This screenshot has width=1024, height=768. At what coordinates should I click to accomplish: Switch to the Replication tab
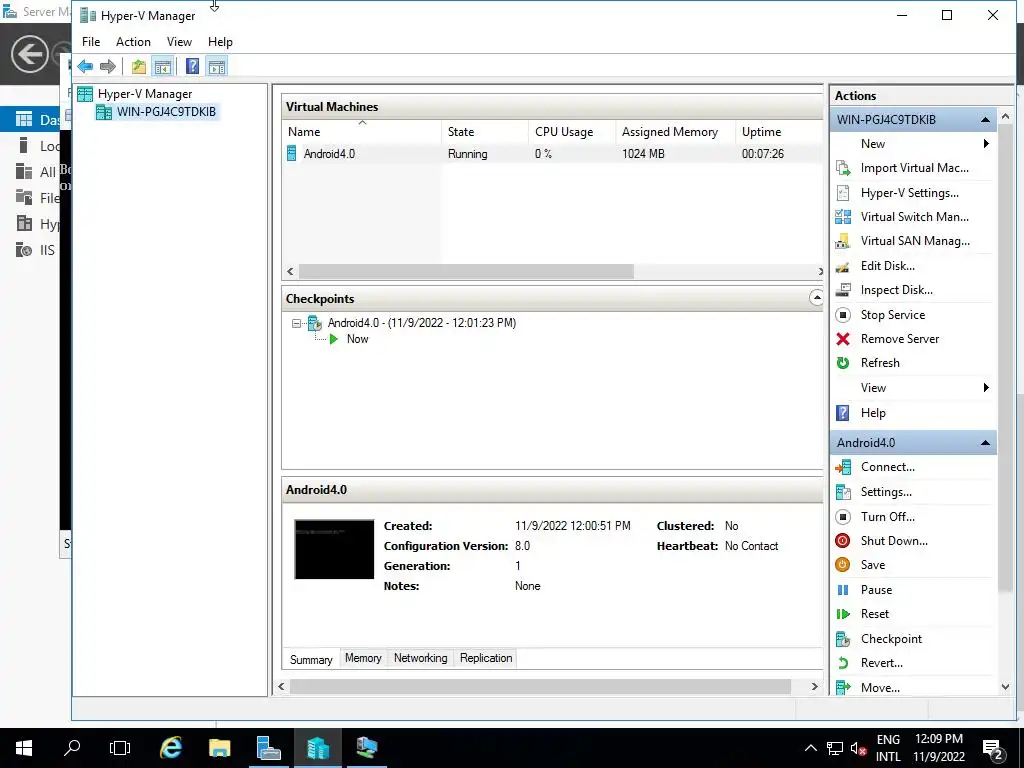click(x=486, y=658)
